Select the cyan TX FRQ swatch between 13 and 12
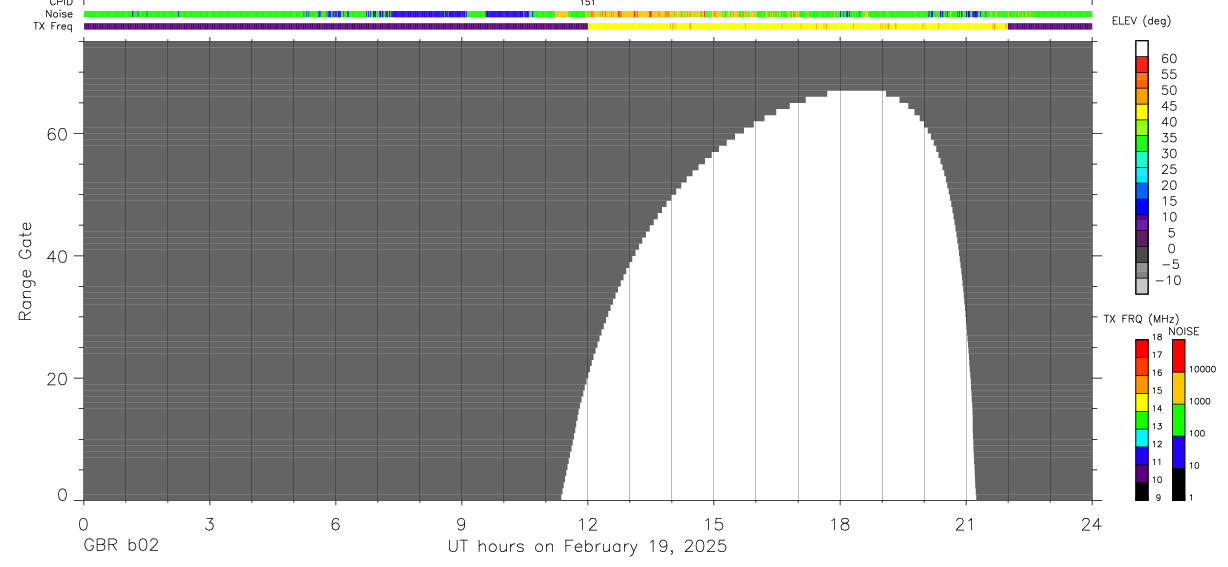 (x=1141, y=438)
